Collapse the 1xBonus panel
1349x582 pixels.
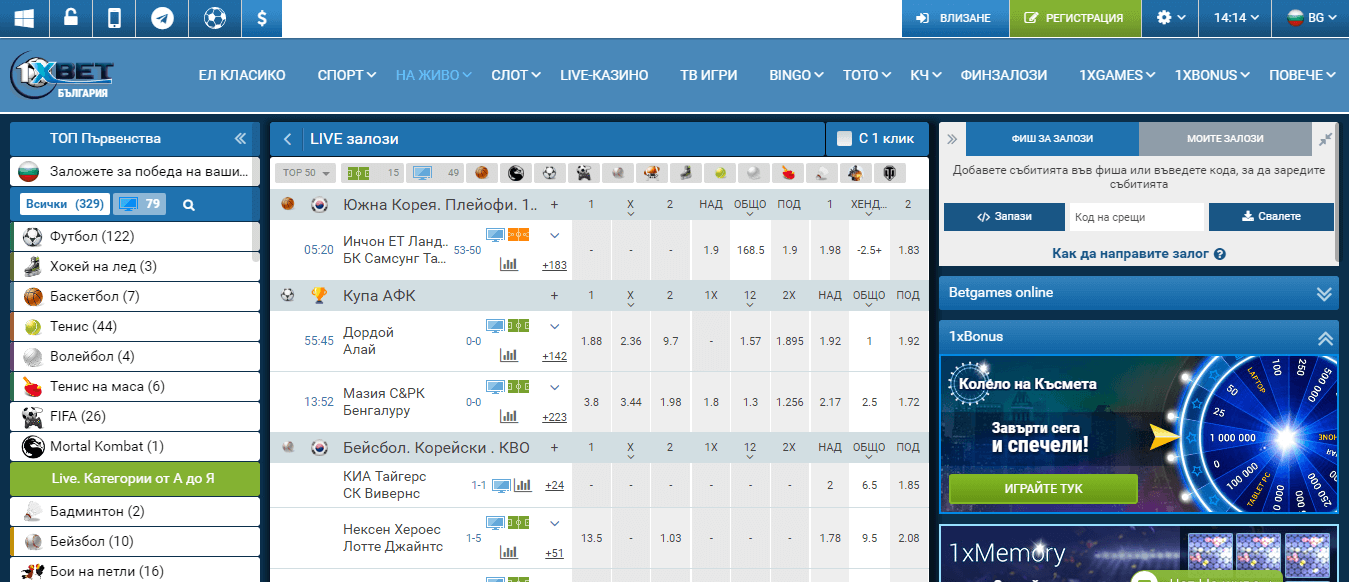point(1324,337)
